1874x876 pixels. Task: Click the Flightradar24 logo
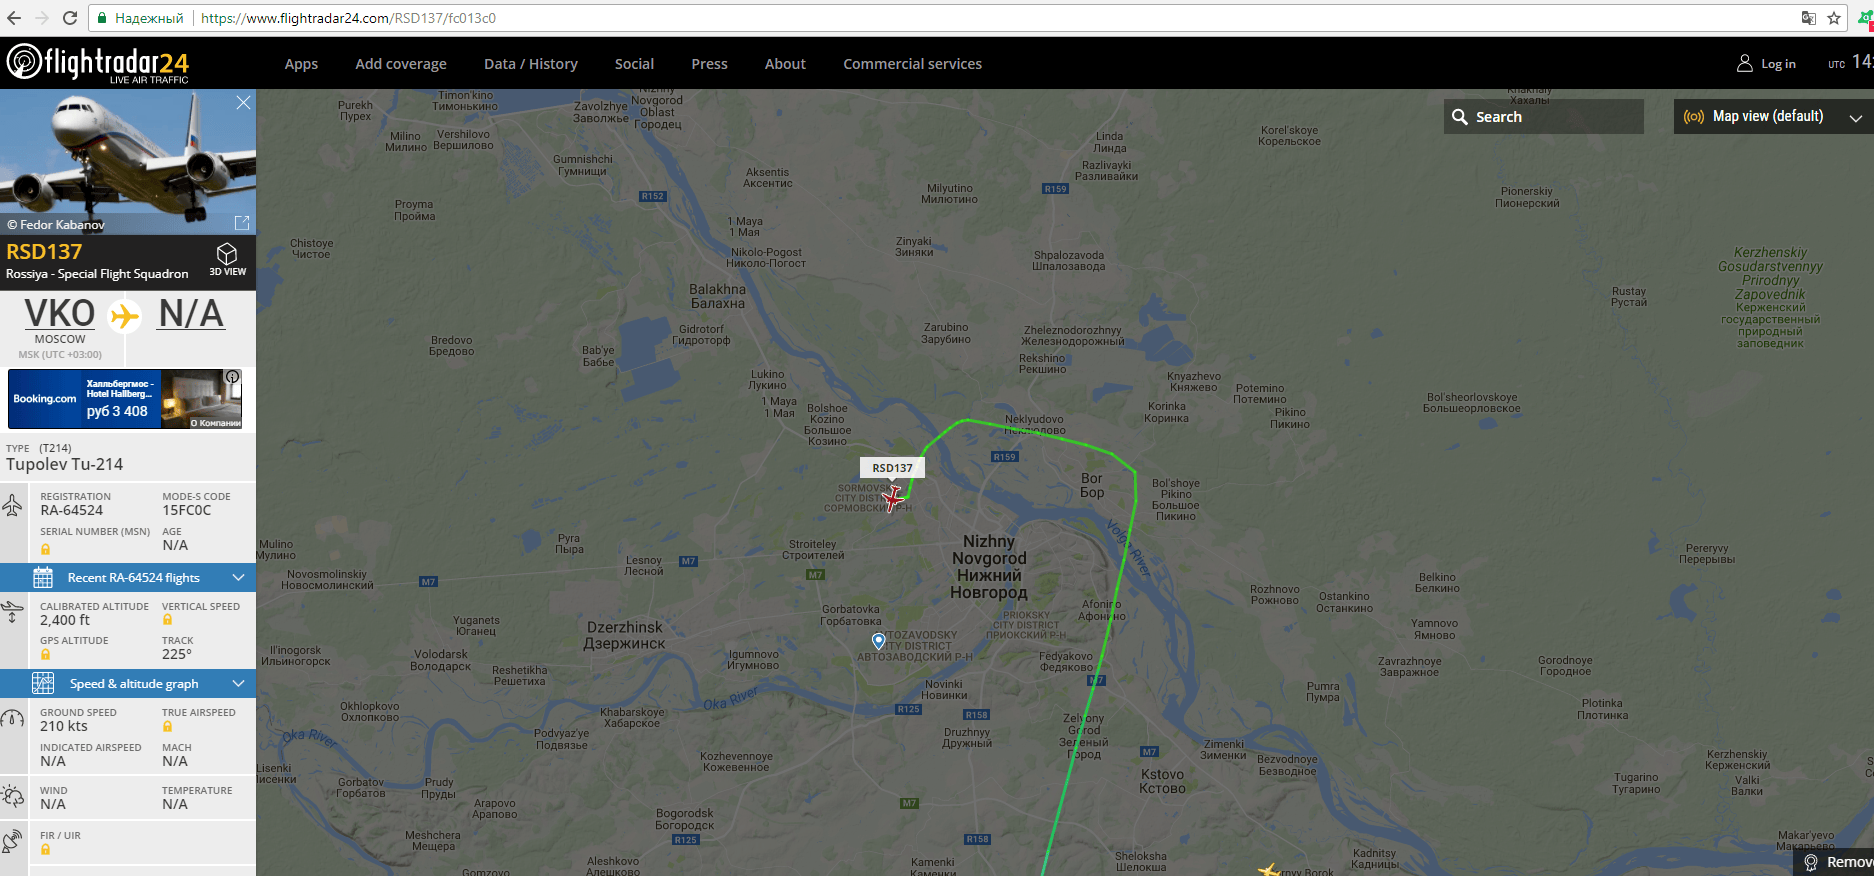pos(98,63)
